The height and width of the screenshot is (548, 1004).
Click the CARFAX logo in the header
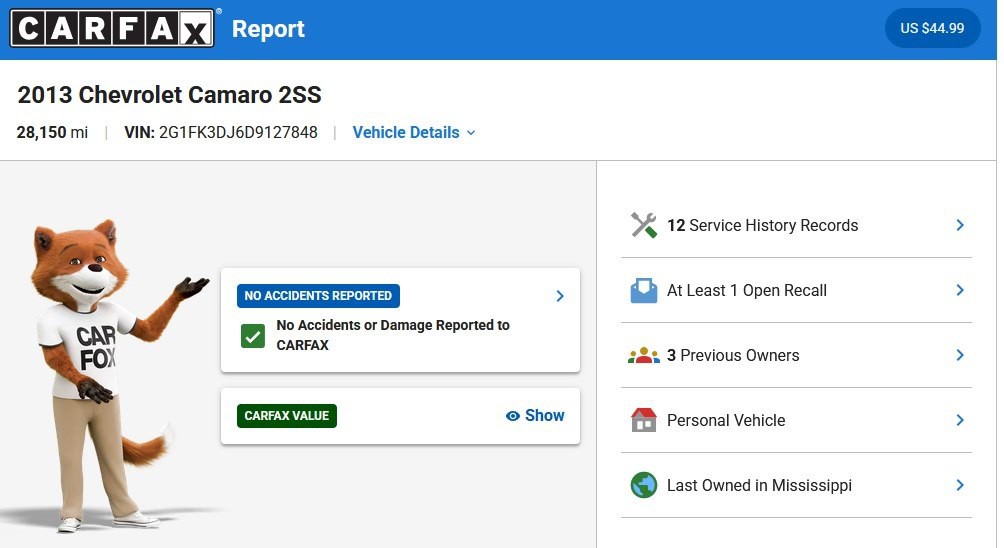click(112, 28)
